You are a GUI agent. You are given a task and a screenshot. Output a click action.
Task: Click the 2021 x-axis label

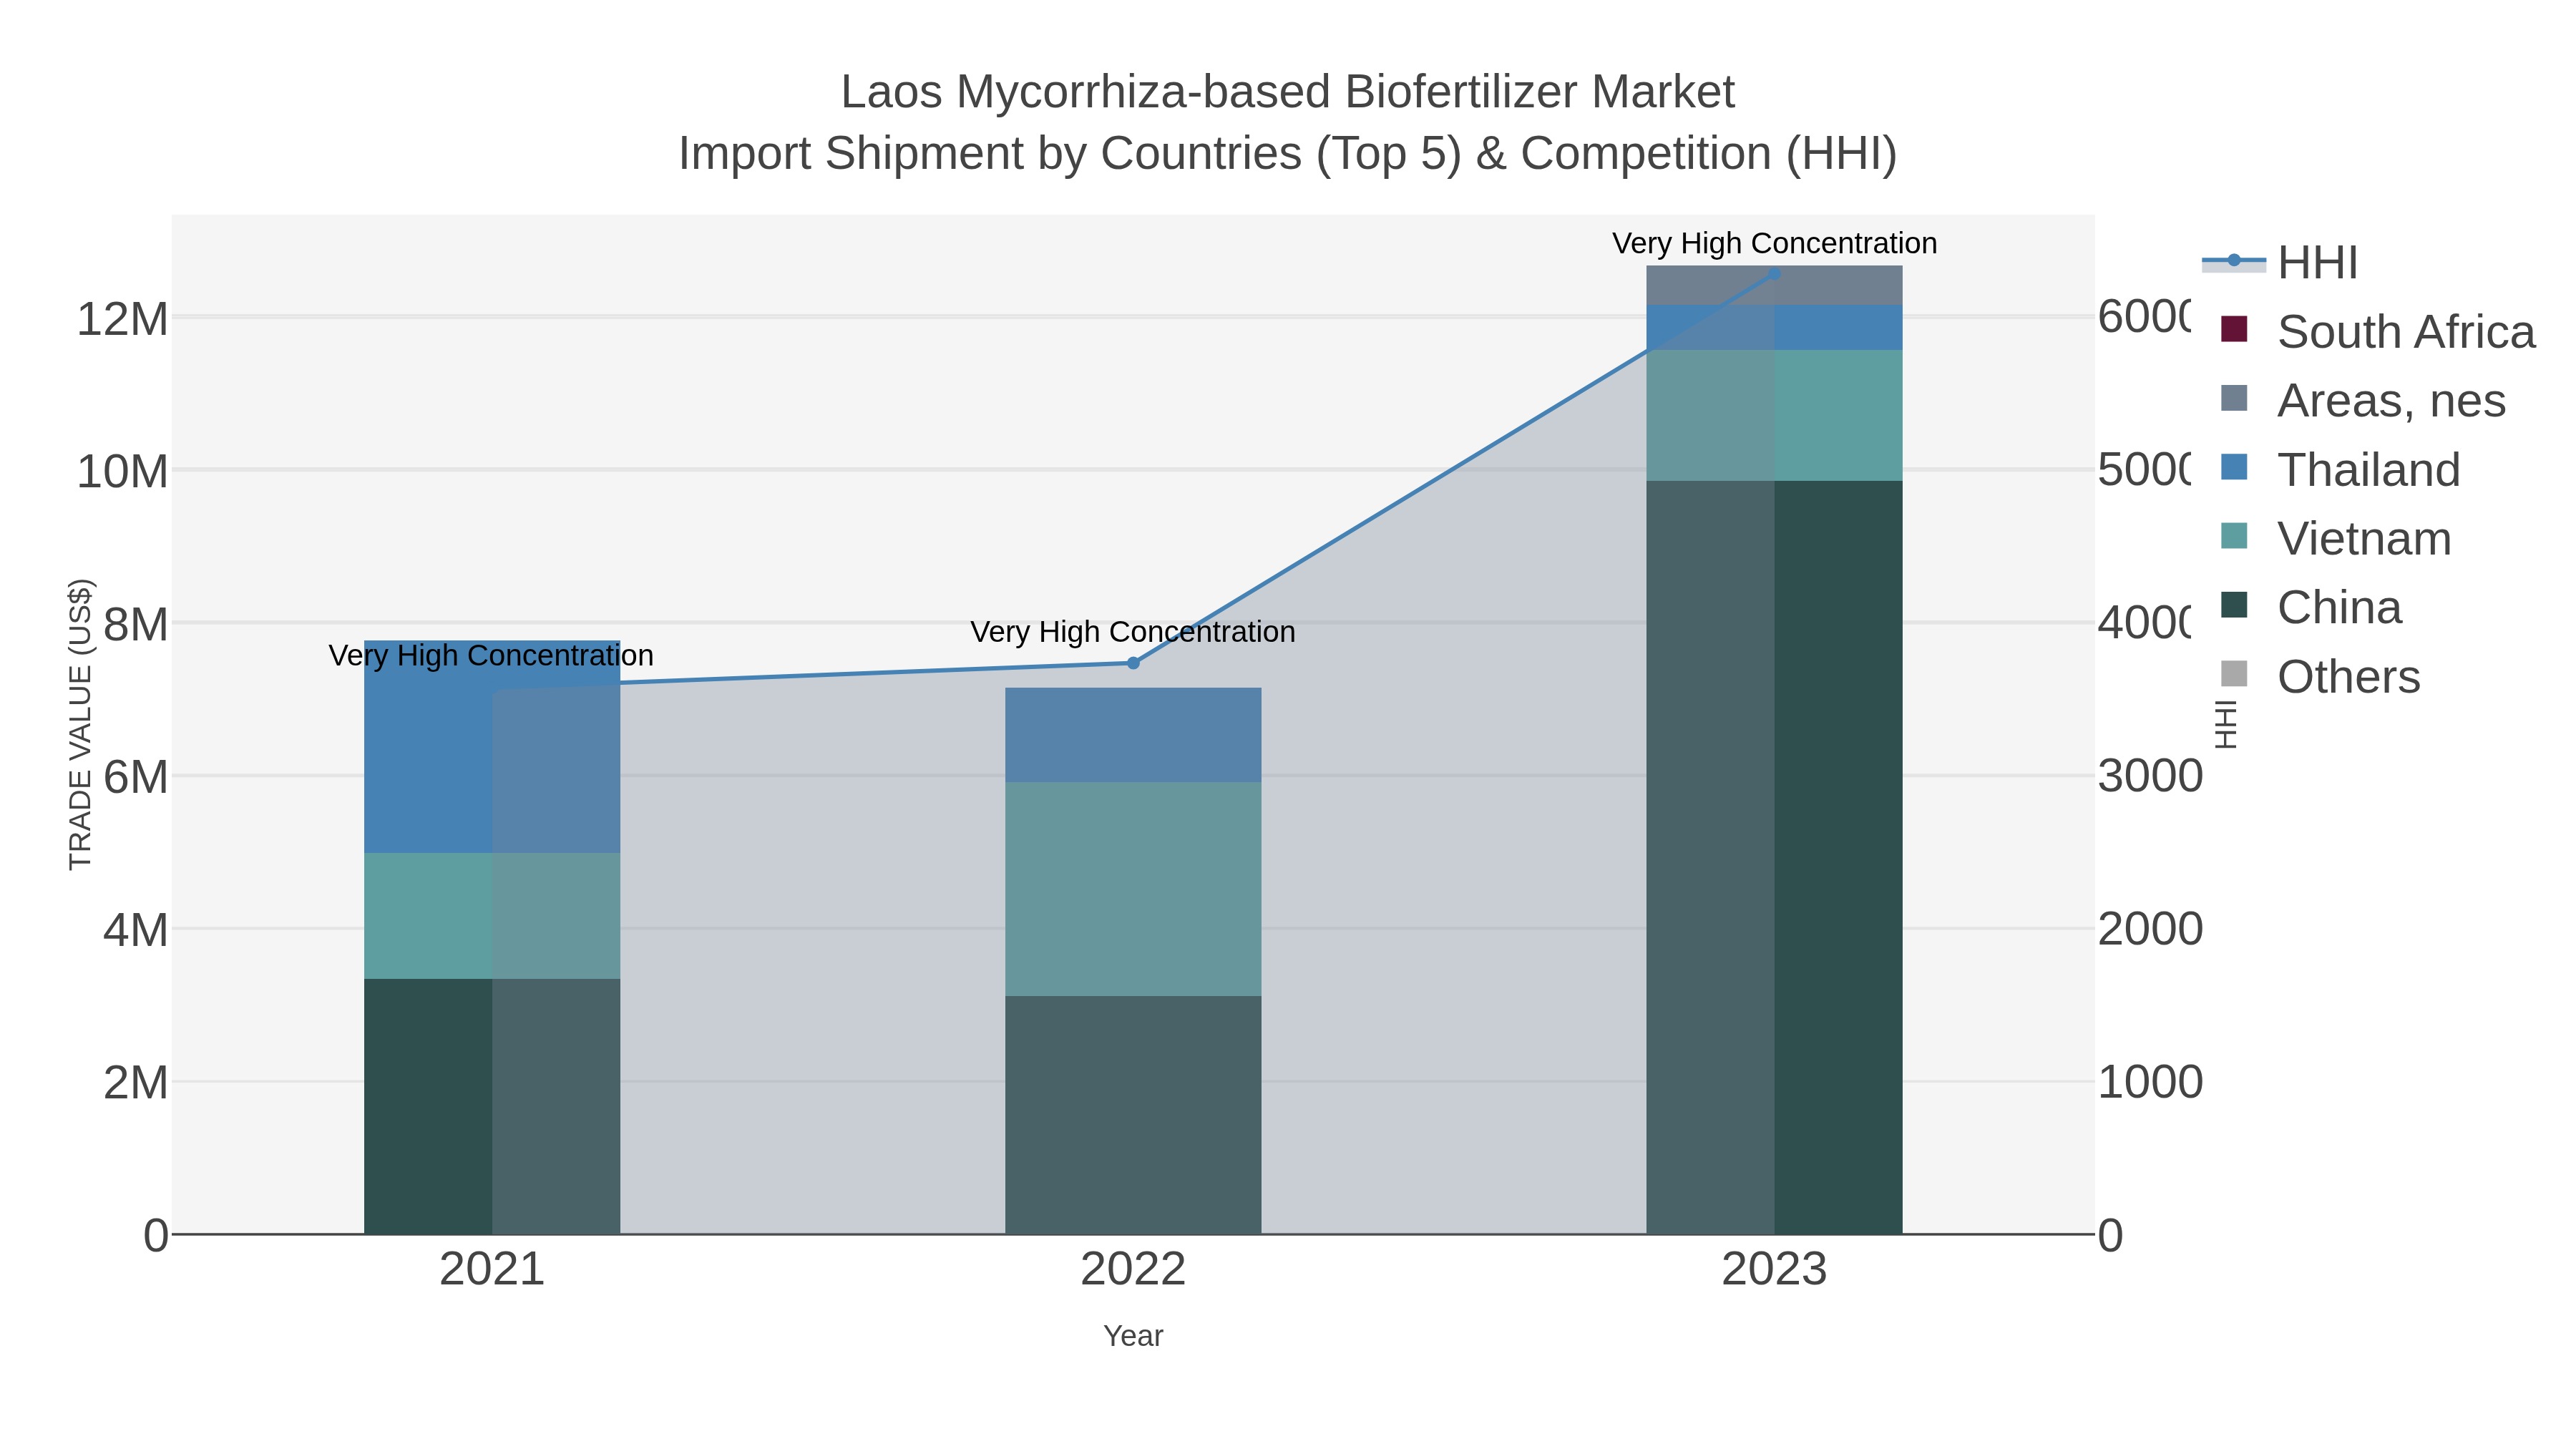(x=492, y=1270)
